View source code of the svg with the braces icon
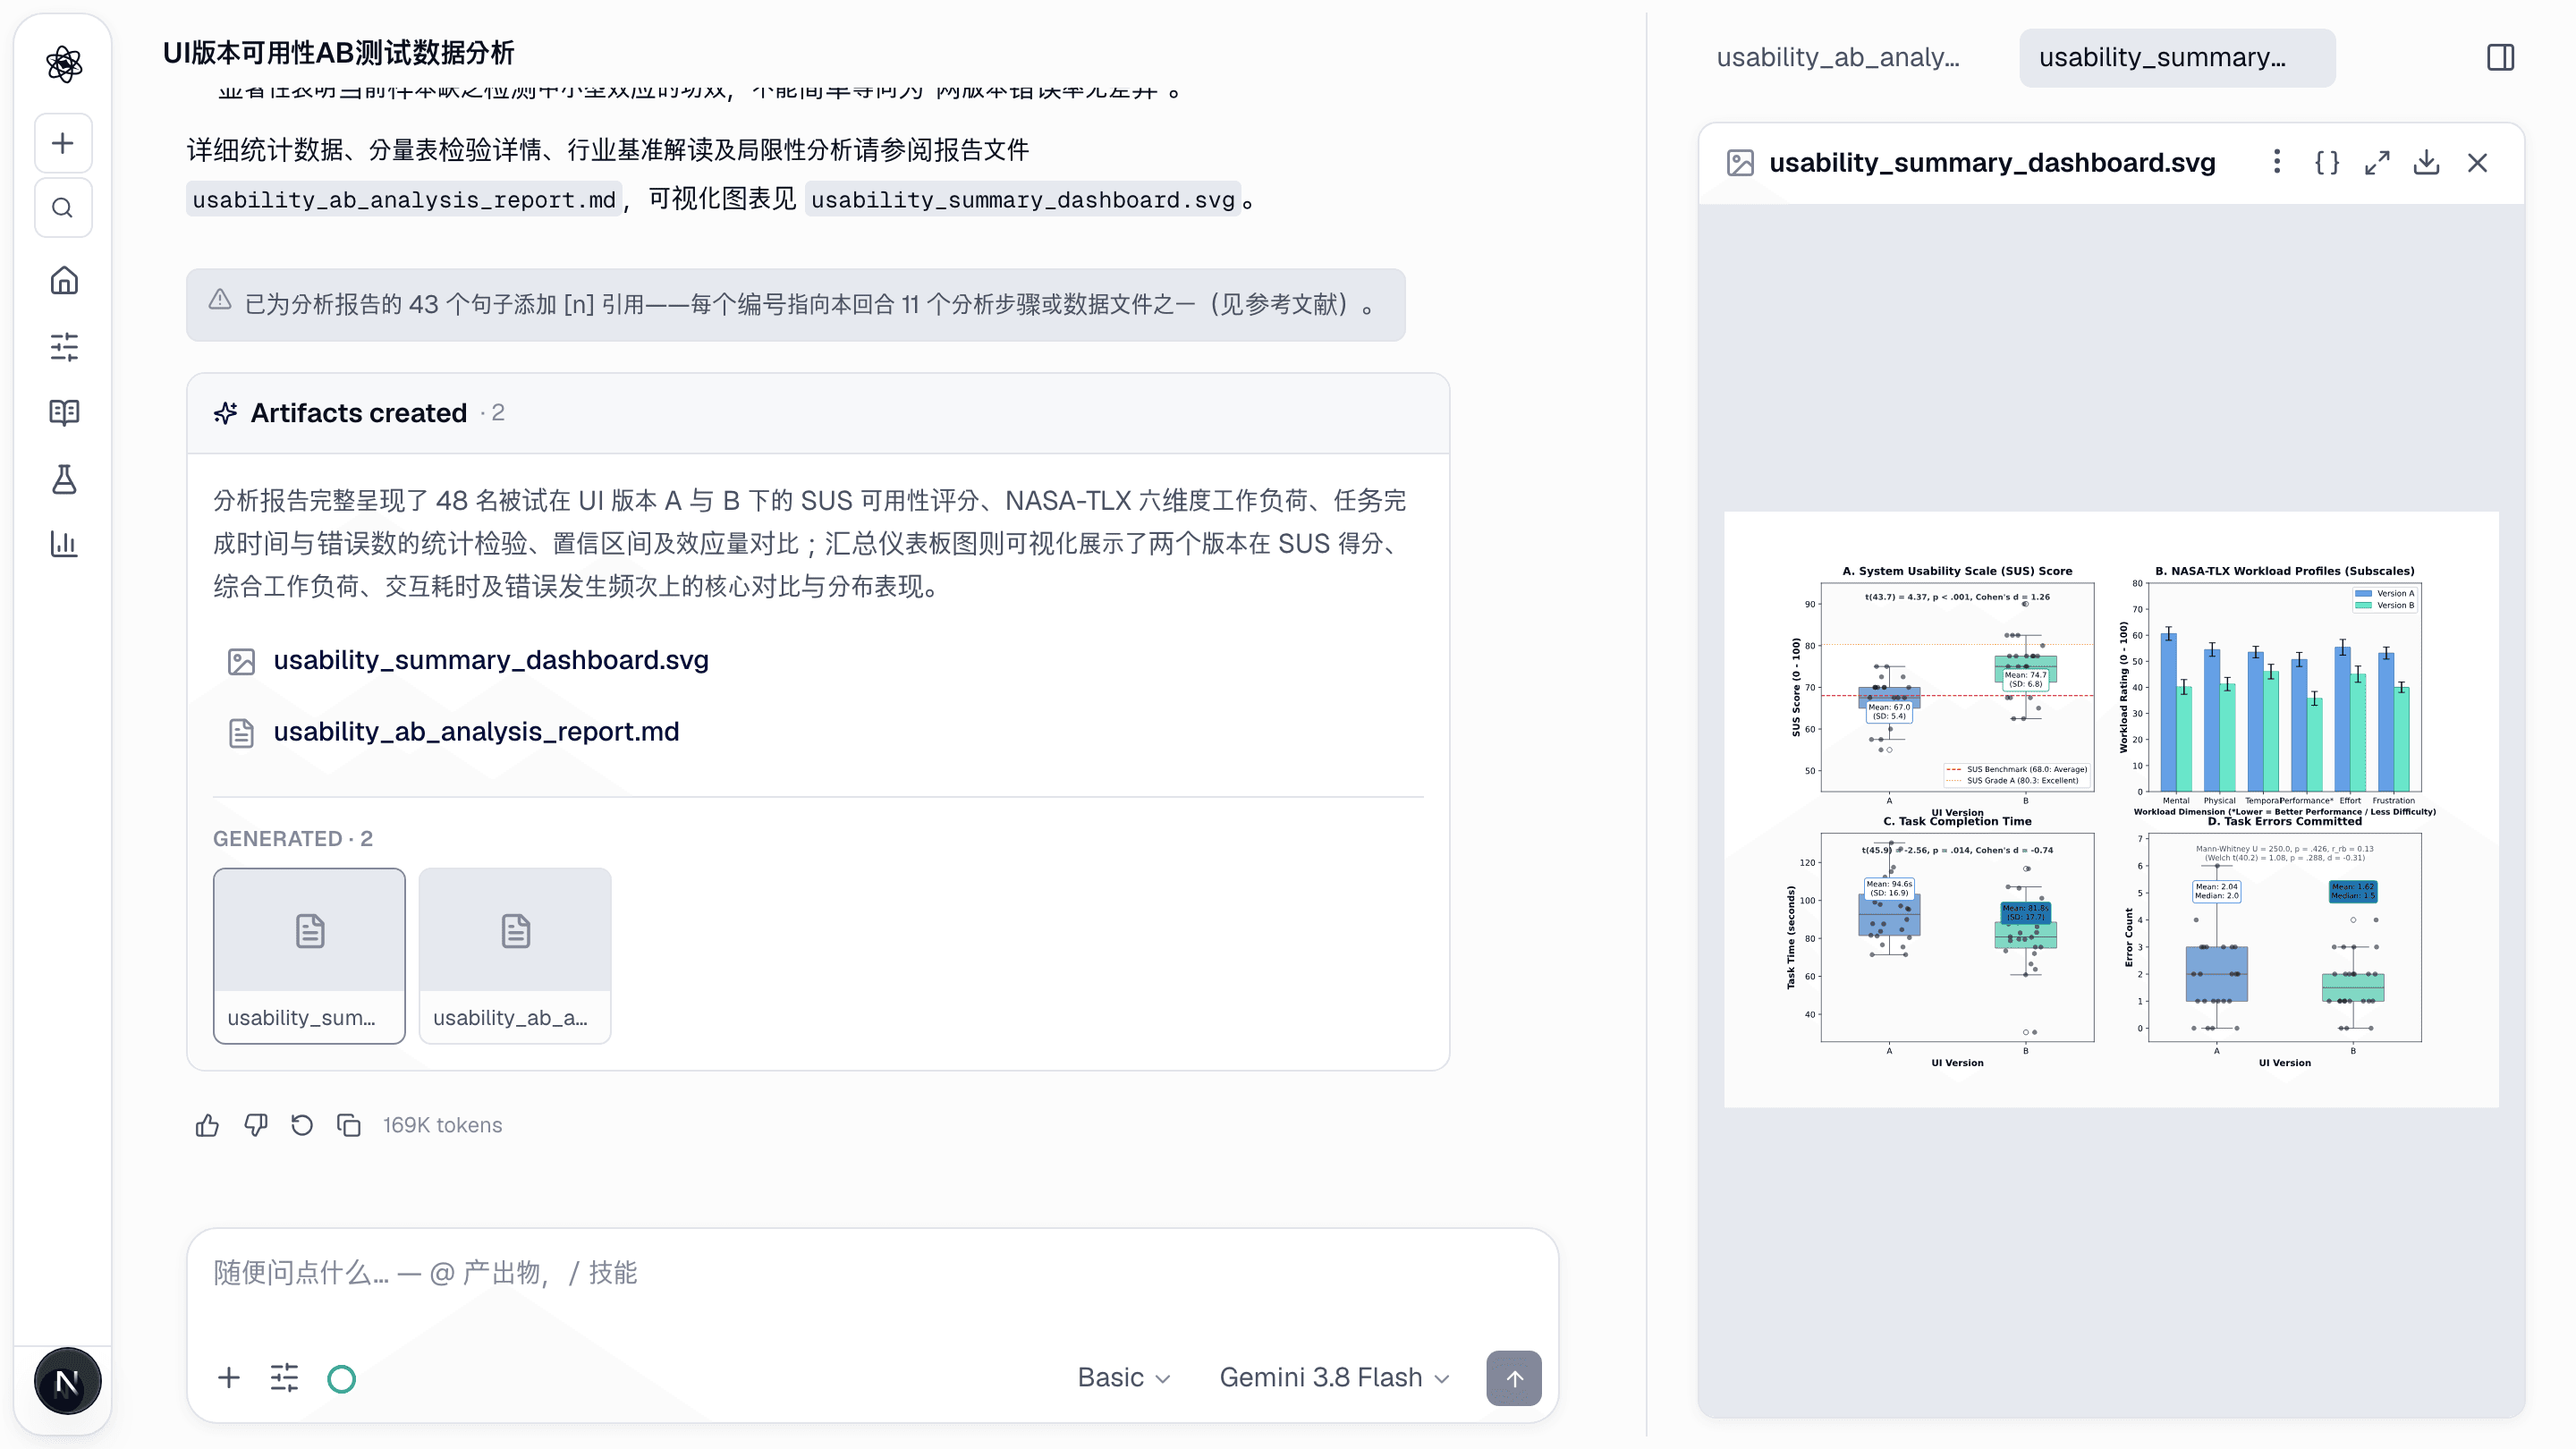Viewport: 2576px width, 1449px height. 2327,162
